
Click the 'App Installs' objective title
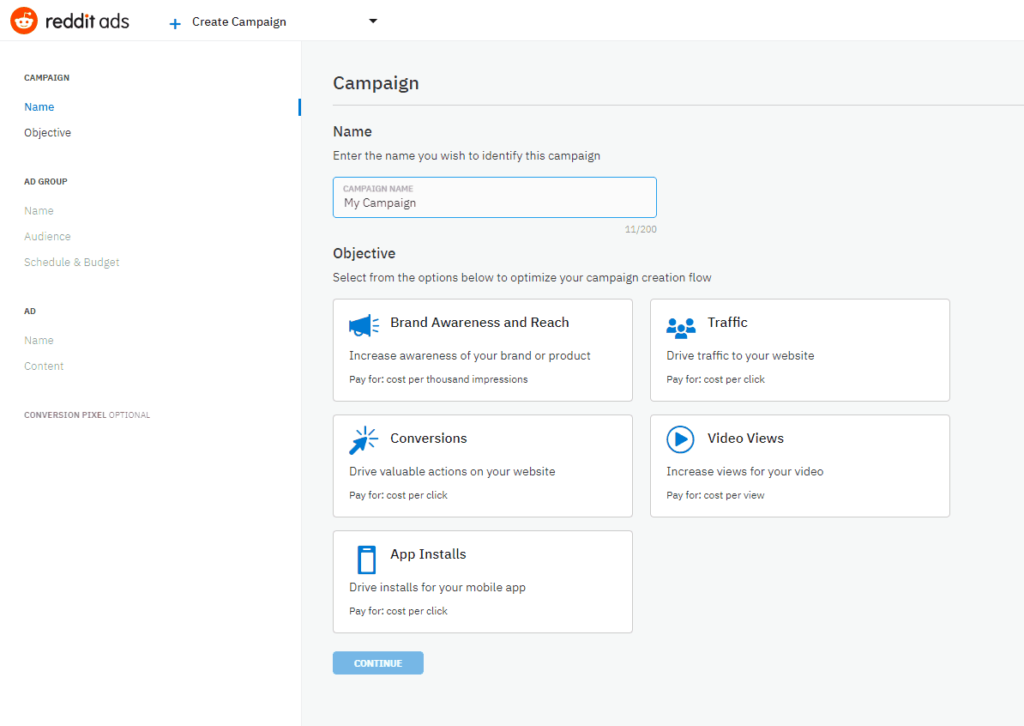tap(428, 554)
